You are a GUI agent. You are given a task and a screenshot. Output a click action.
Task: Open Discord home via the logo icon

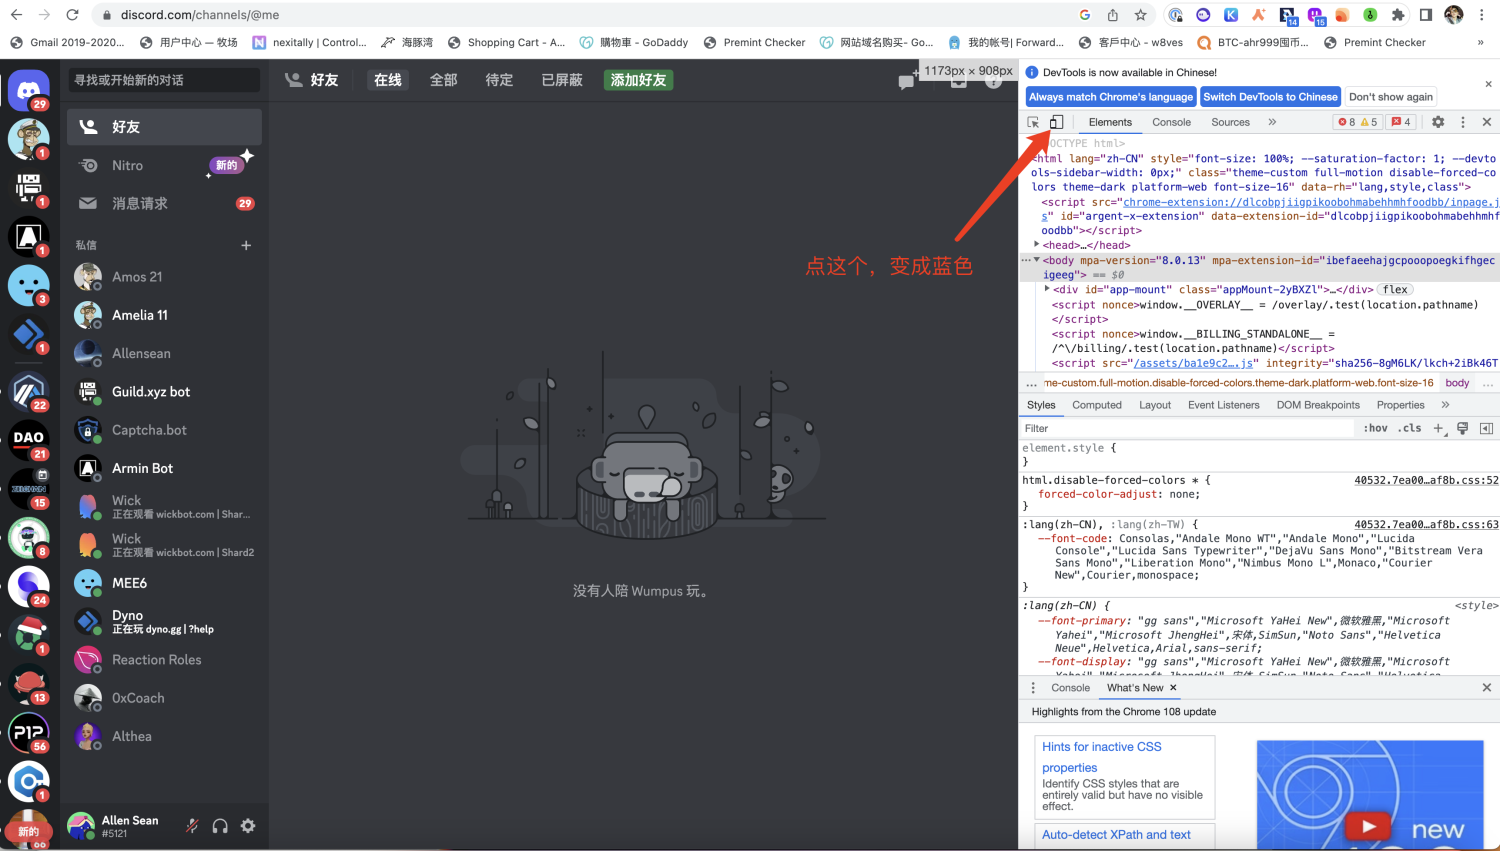coord(29,90)
